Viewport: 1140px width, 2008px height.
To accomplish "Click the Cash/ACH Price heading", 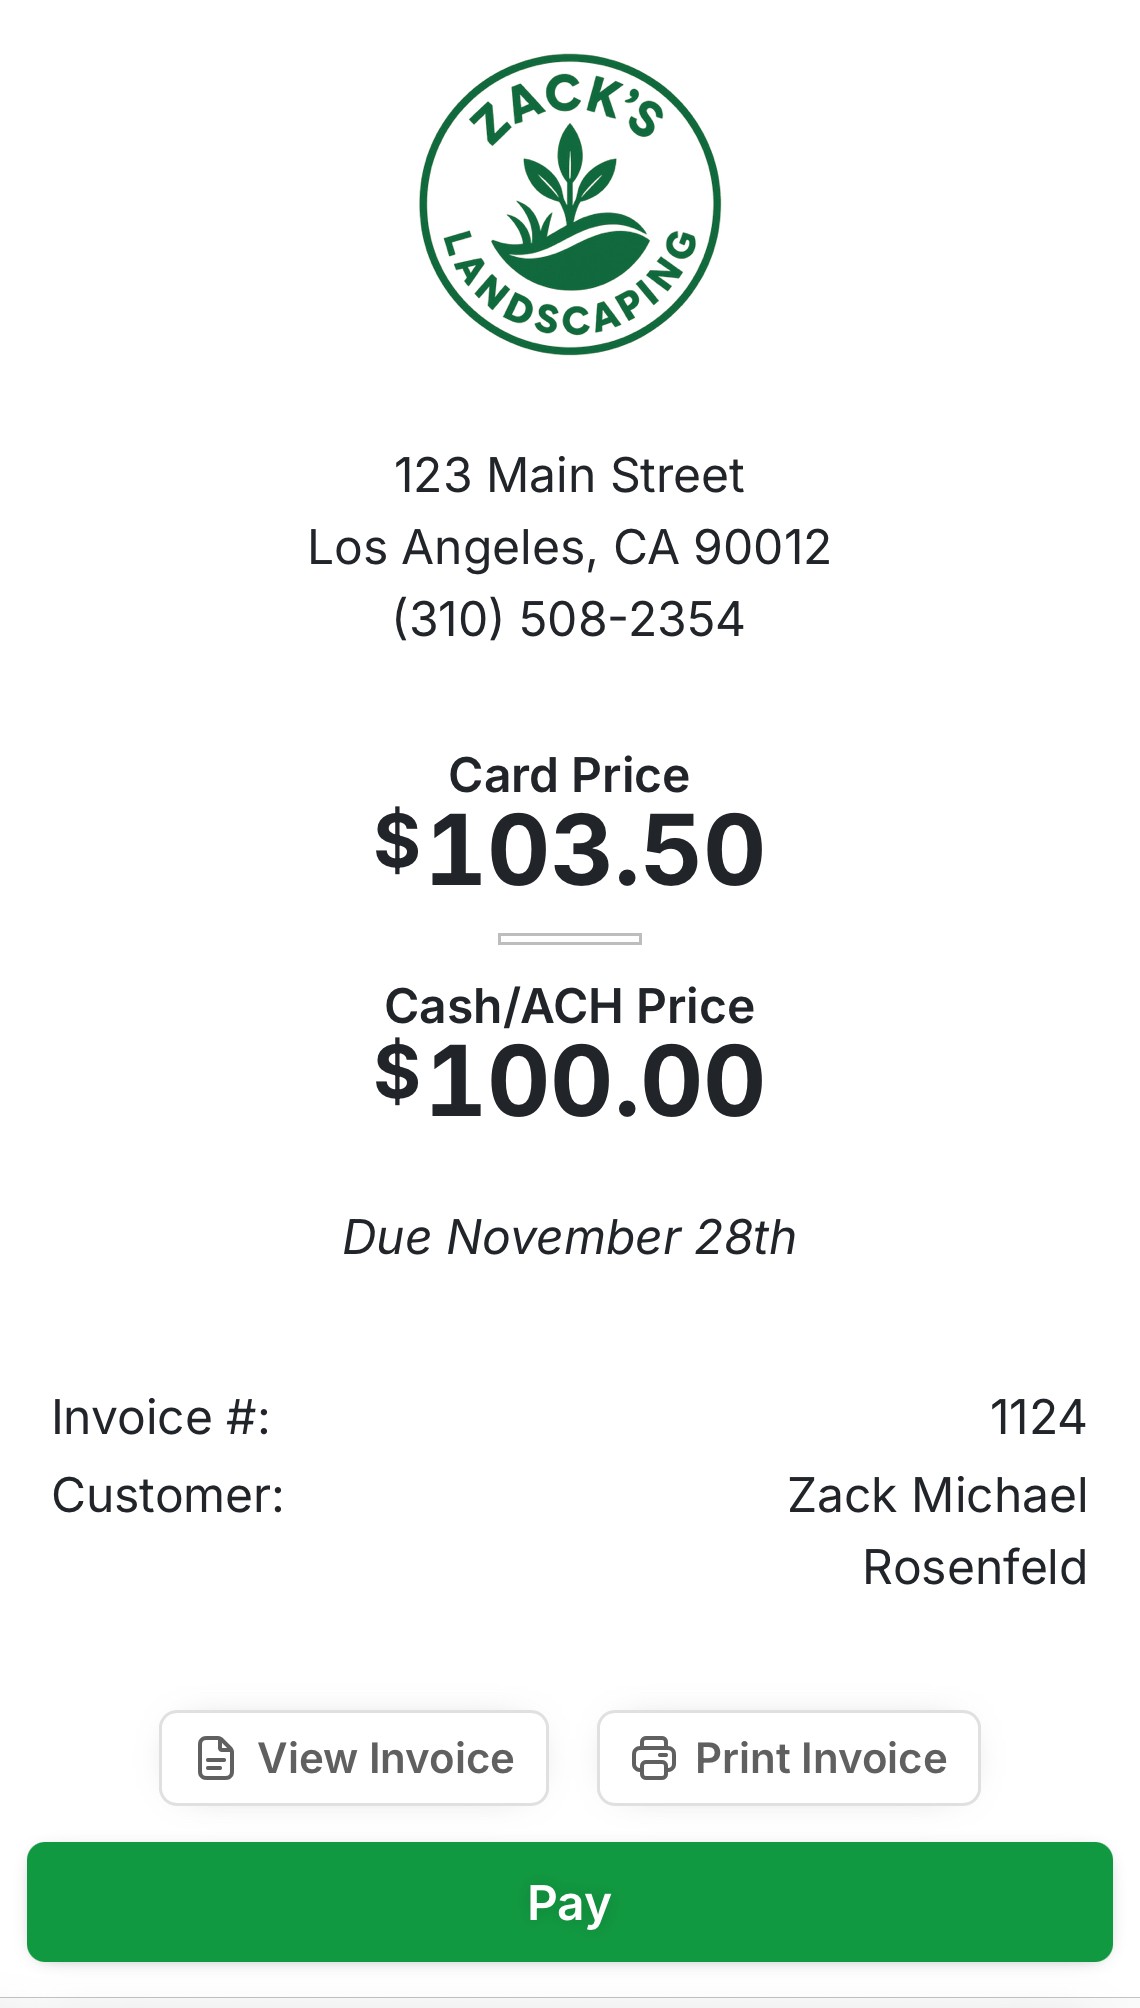I will tap(569, 1006).
